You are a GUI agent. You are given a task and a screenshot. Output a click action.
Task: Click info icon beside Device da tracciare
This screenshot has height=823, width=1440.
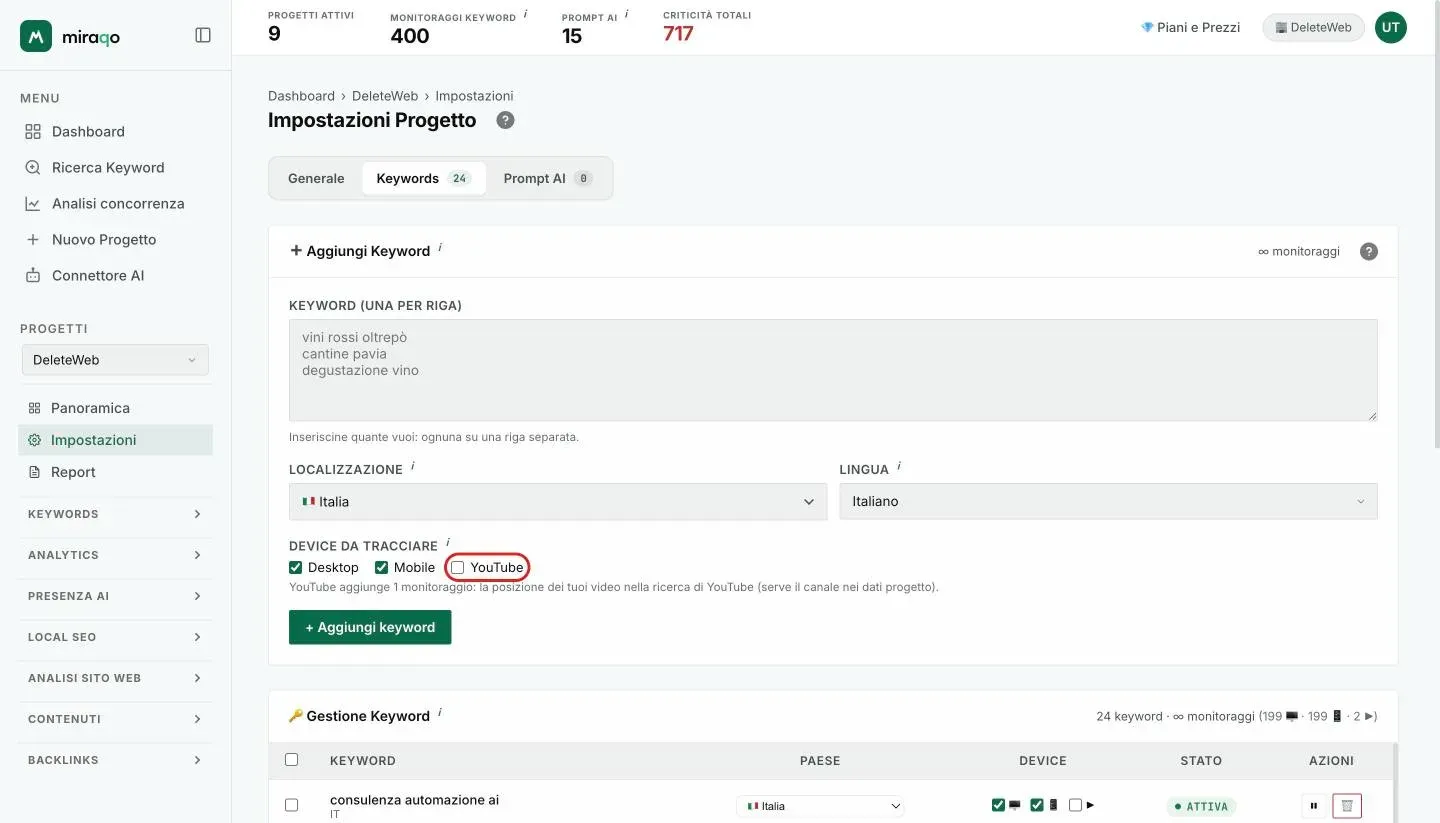click(447, 542)
